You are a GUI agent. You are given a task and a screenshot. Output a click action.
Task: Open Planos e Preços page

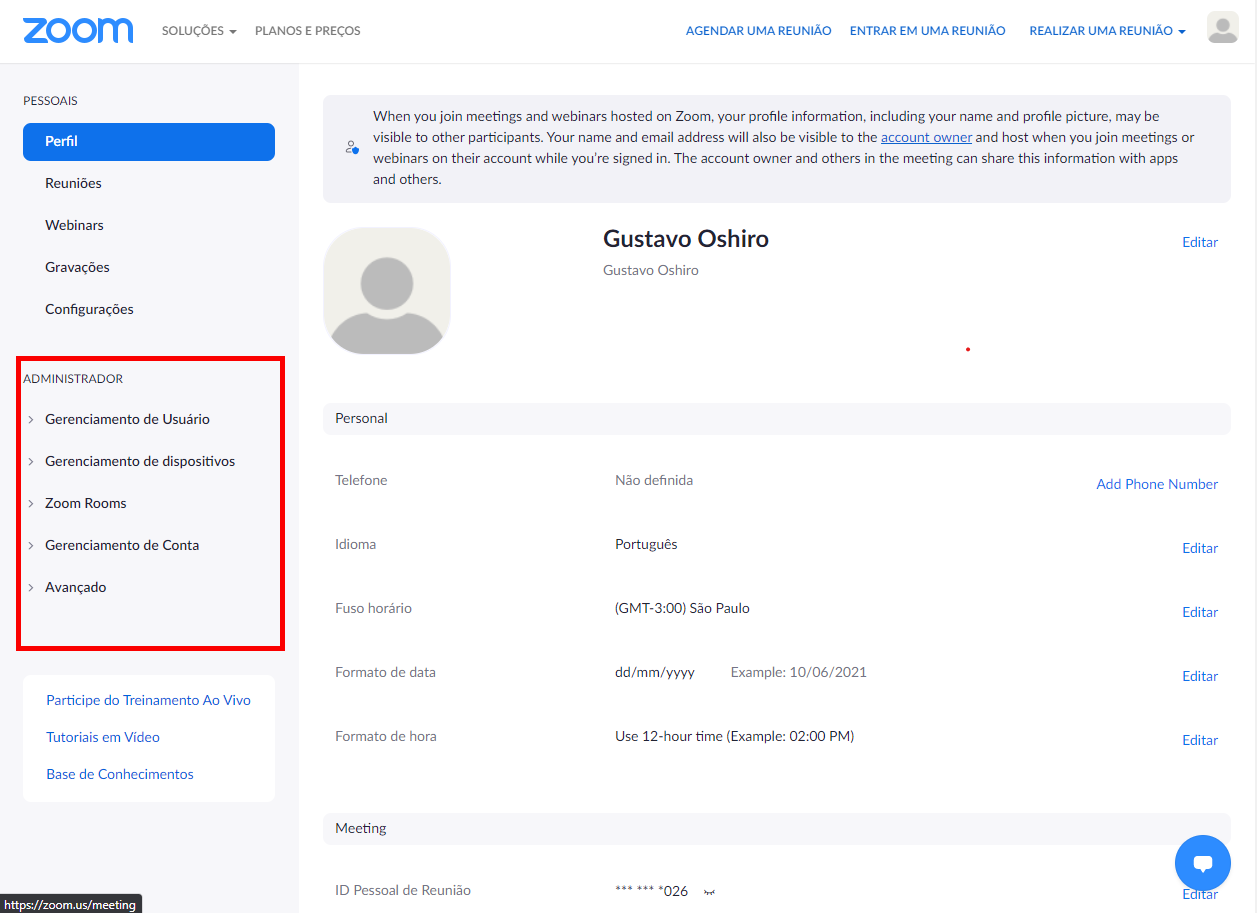(x=308, y=31)
